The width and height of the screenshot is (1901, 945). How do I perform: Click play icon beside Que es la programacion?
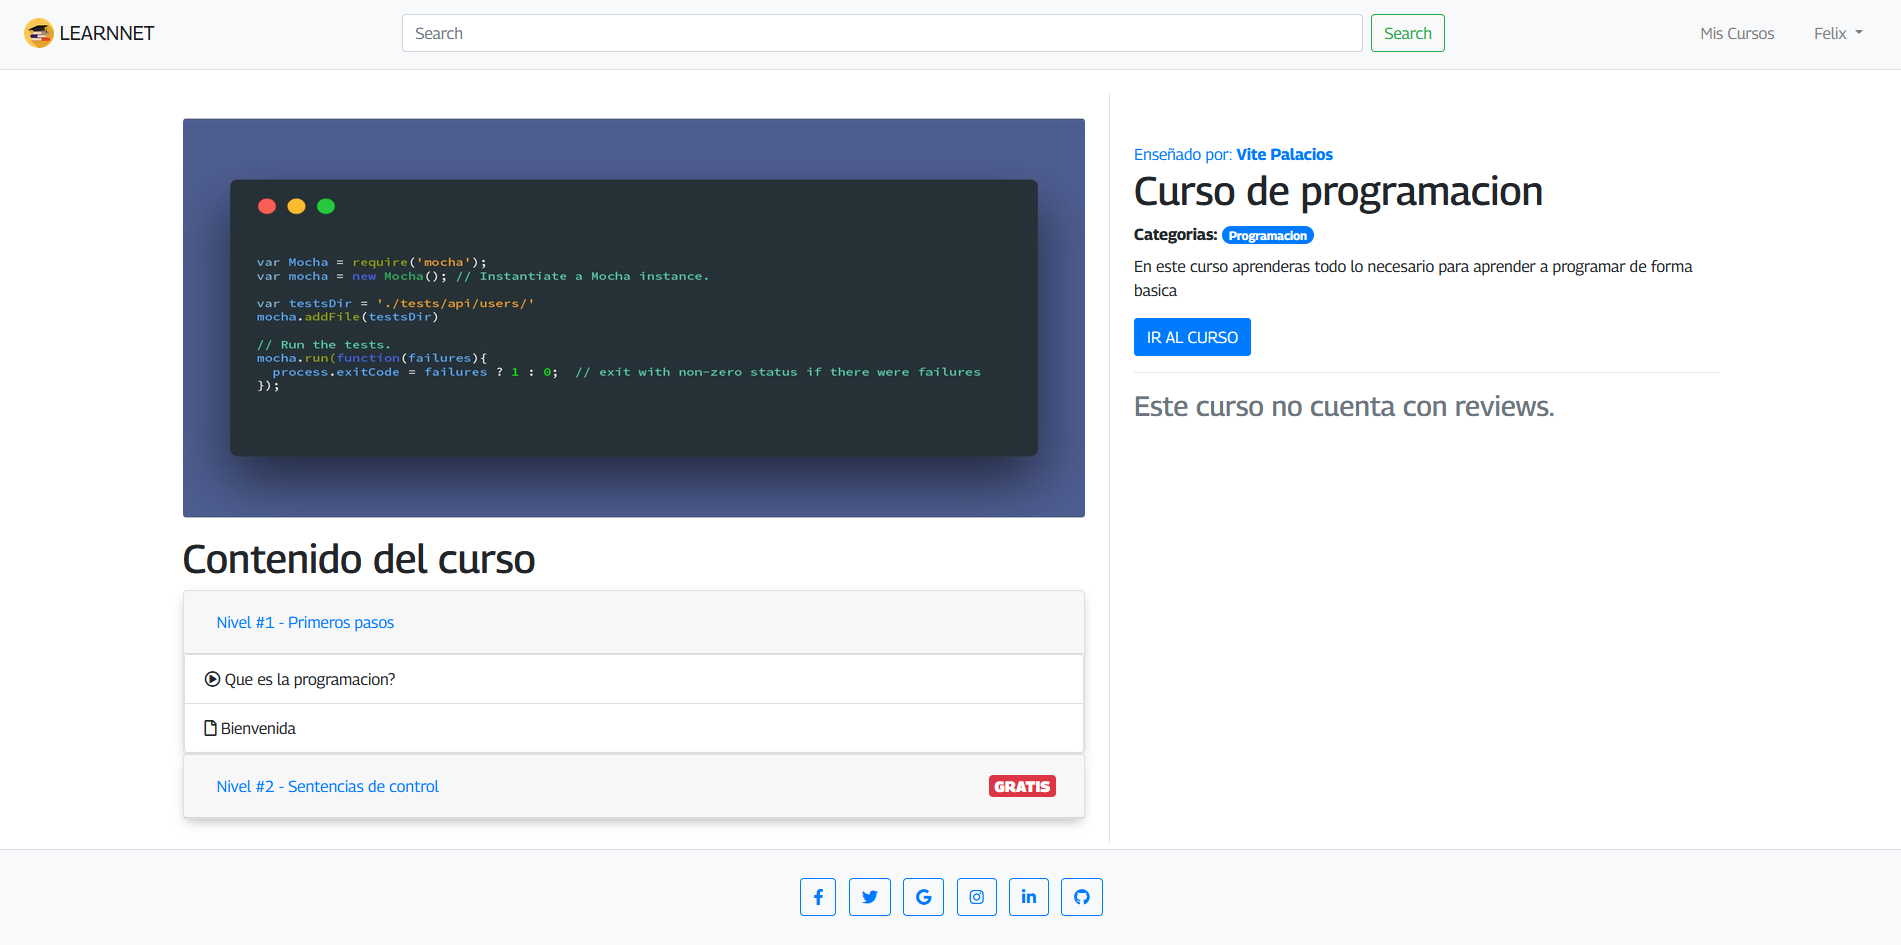coord(212,679)
